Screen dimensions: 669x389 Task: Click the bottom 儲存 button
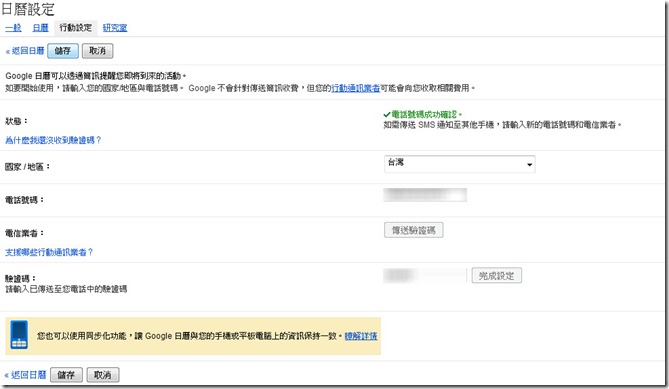tap(66, 375)
